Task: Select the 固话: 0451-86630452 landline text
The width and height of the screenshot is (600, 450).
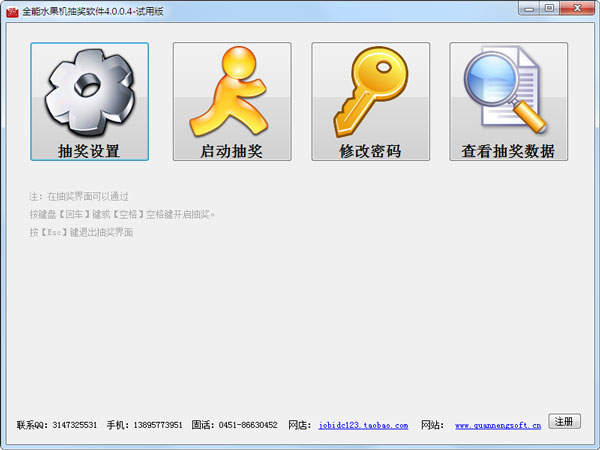Action: (235, 425)
